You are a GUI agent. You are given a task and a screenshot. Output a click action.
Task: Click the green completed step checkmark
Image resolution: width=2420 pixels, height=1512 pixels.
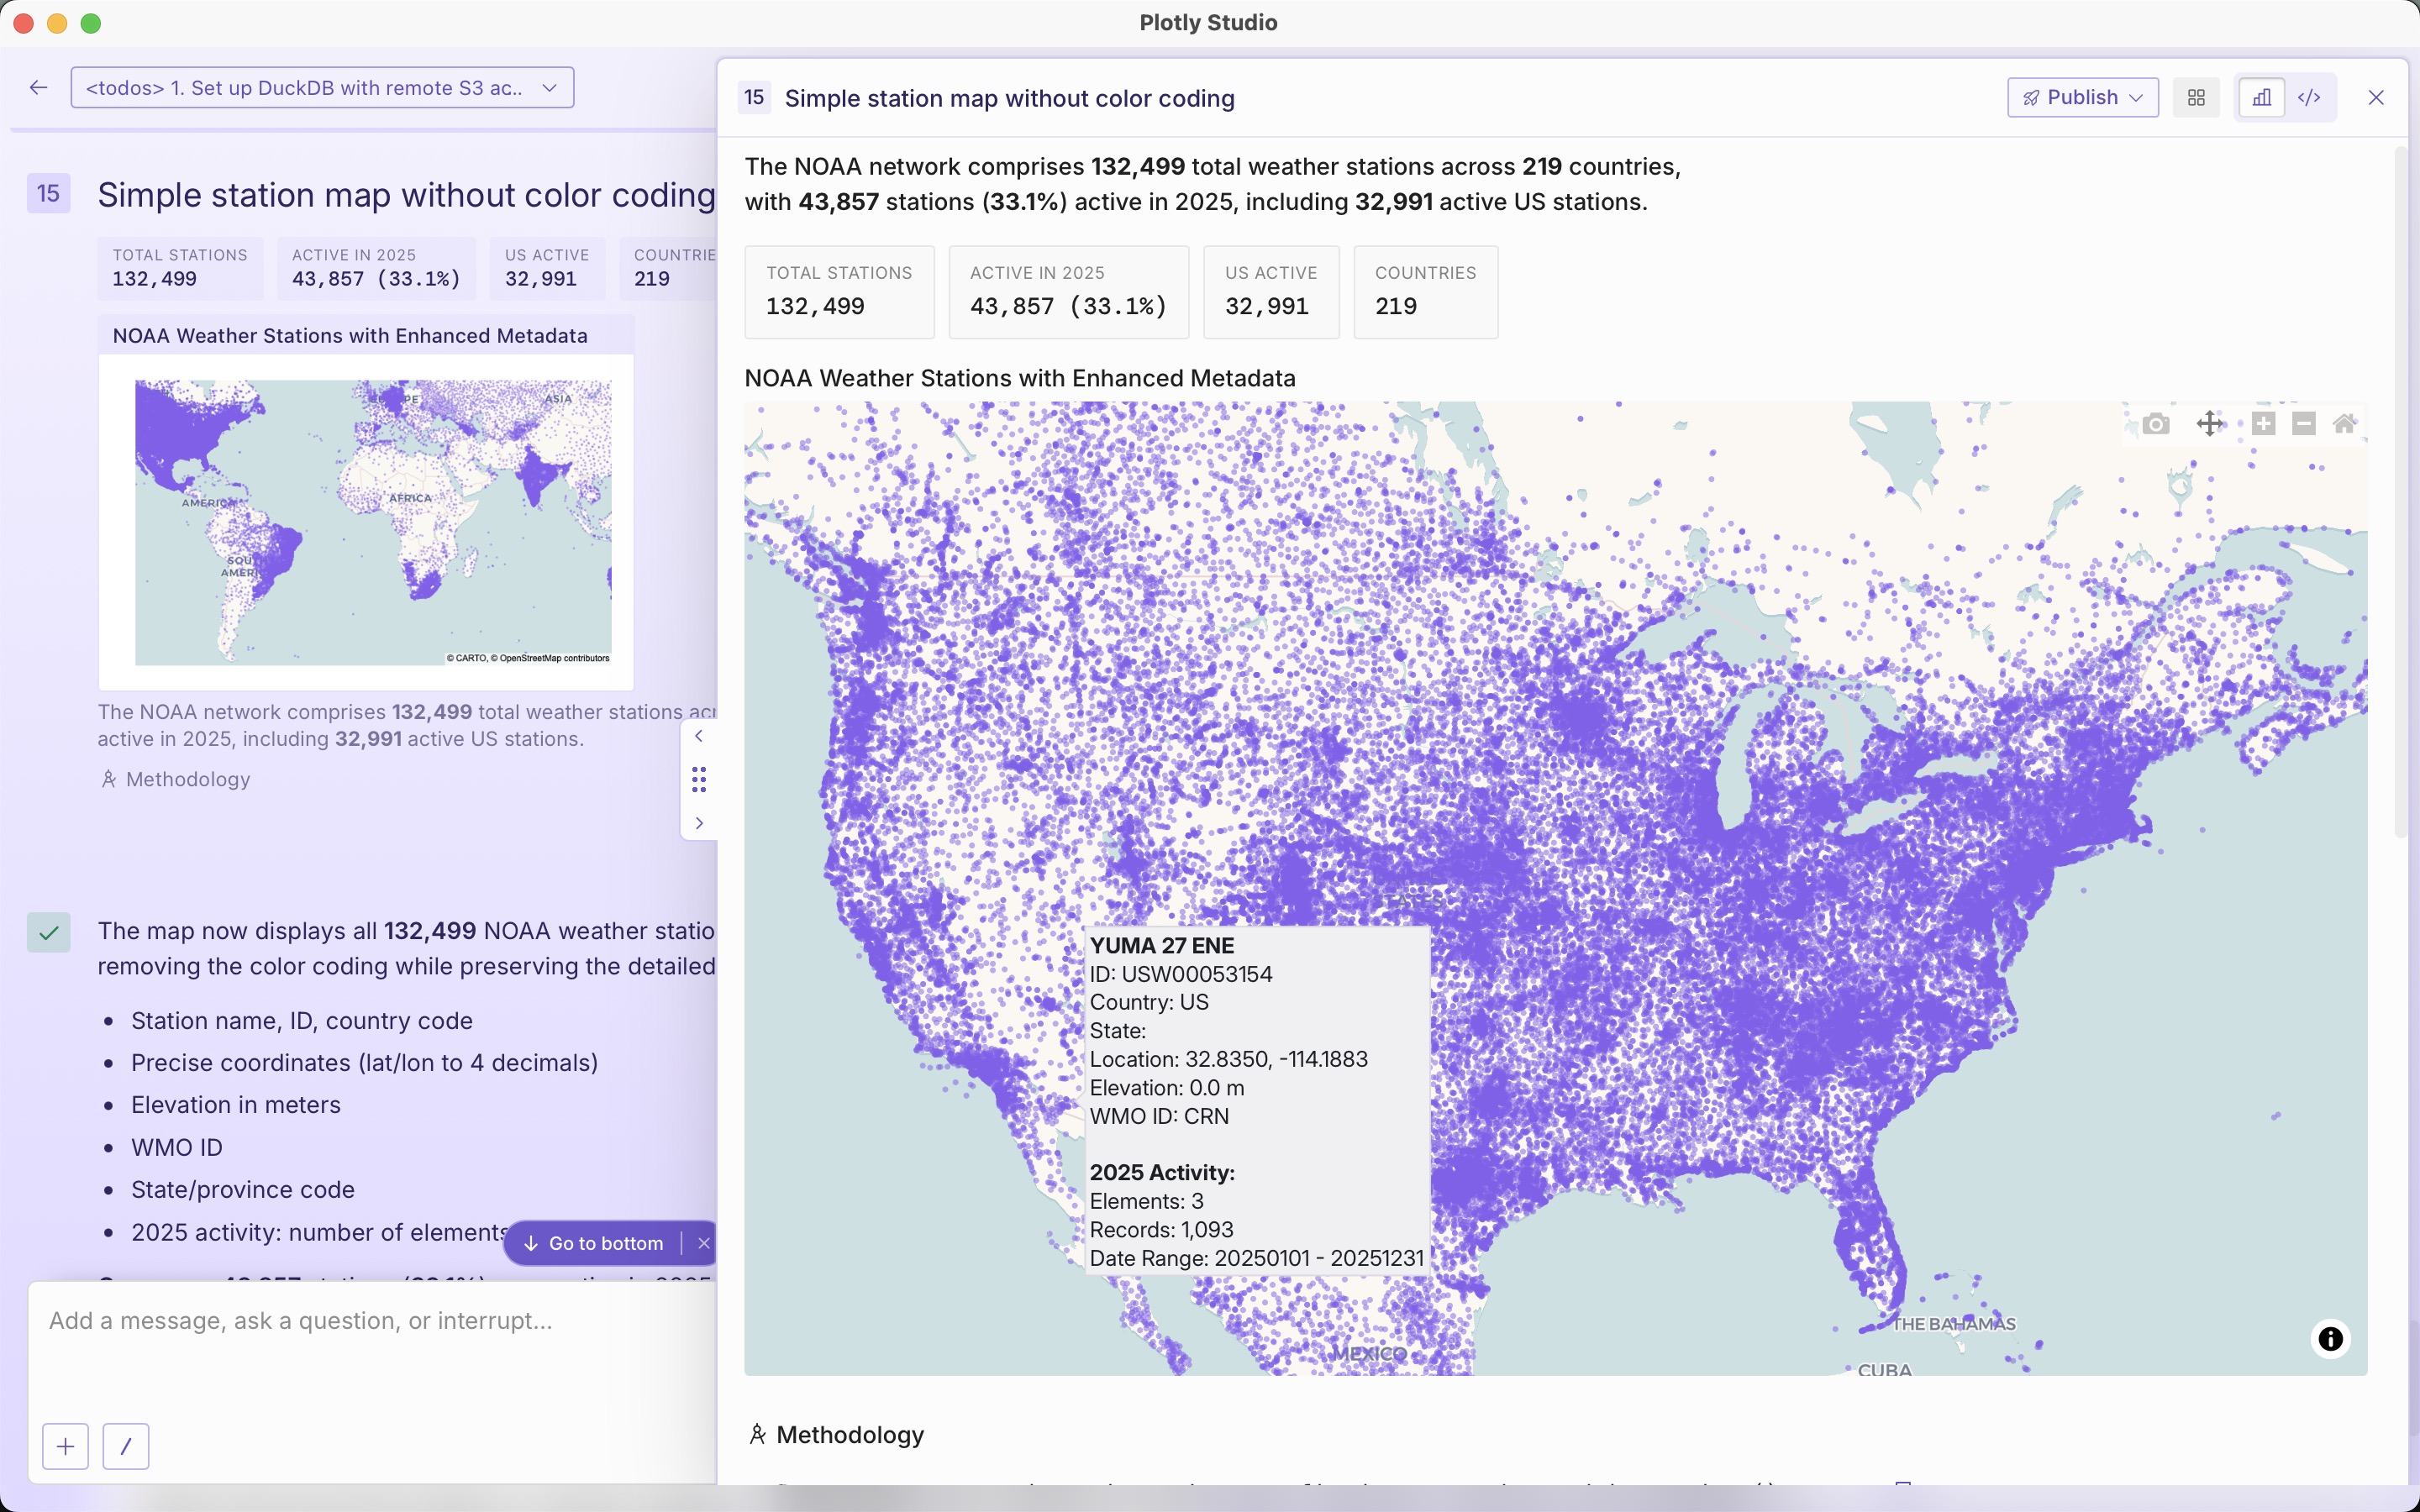(x=49, y=933)
